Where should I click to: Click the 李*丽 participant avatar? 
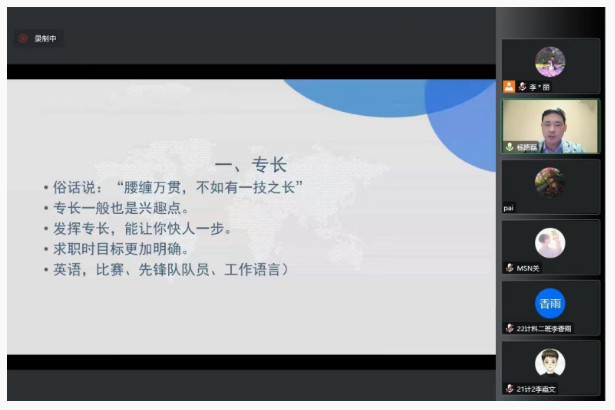coord(550,61)
